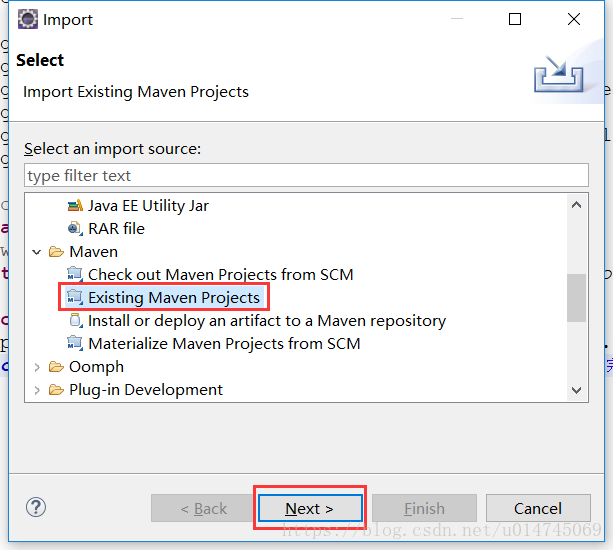Image resolution: width=613 pixels, height=550 pixels.
Task: Click the Plug-in Development folder icon
Action: tap(56, 390)
